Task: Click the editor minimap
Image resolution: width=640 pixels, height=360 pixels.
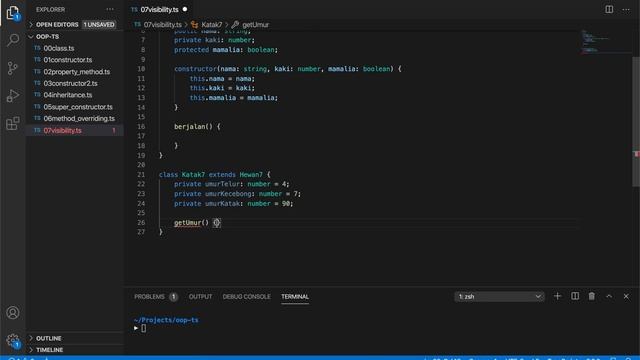Action: 606,42
